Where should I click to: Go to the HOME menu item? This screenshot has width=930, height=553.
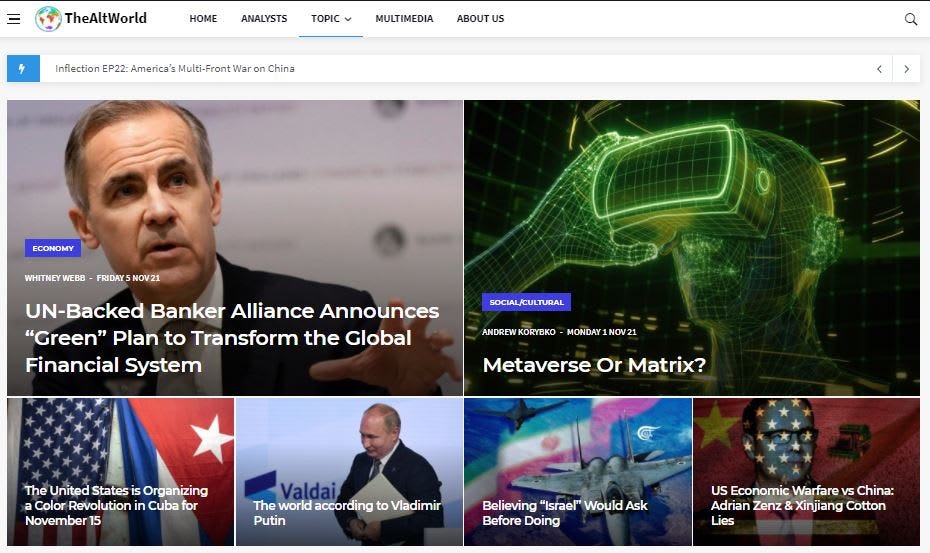203,19
